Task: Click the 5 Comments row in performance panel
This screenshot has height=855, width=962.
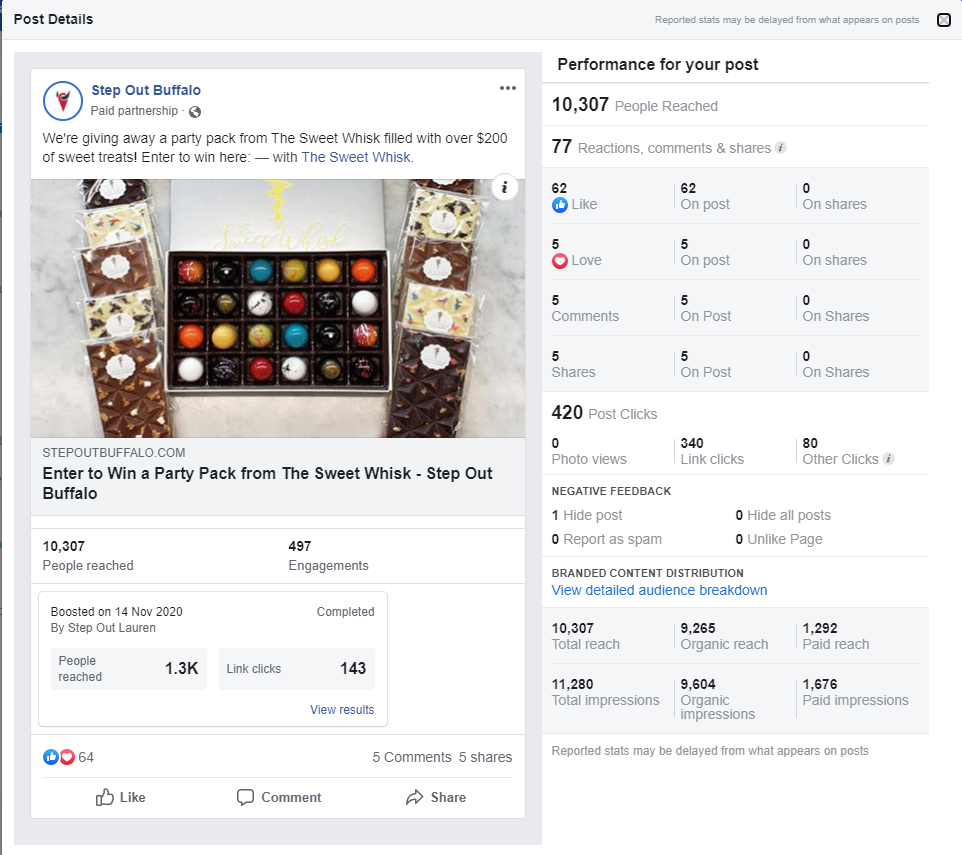Action: 735,308
